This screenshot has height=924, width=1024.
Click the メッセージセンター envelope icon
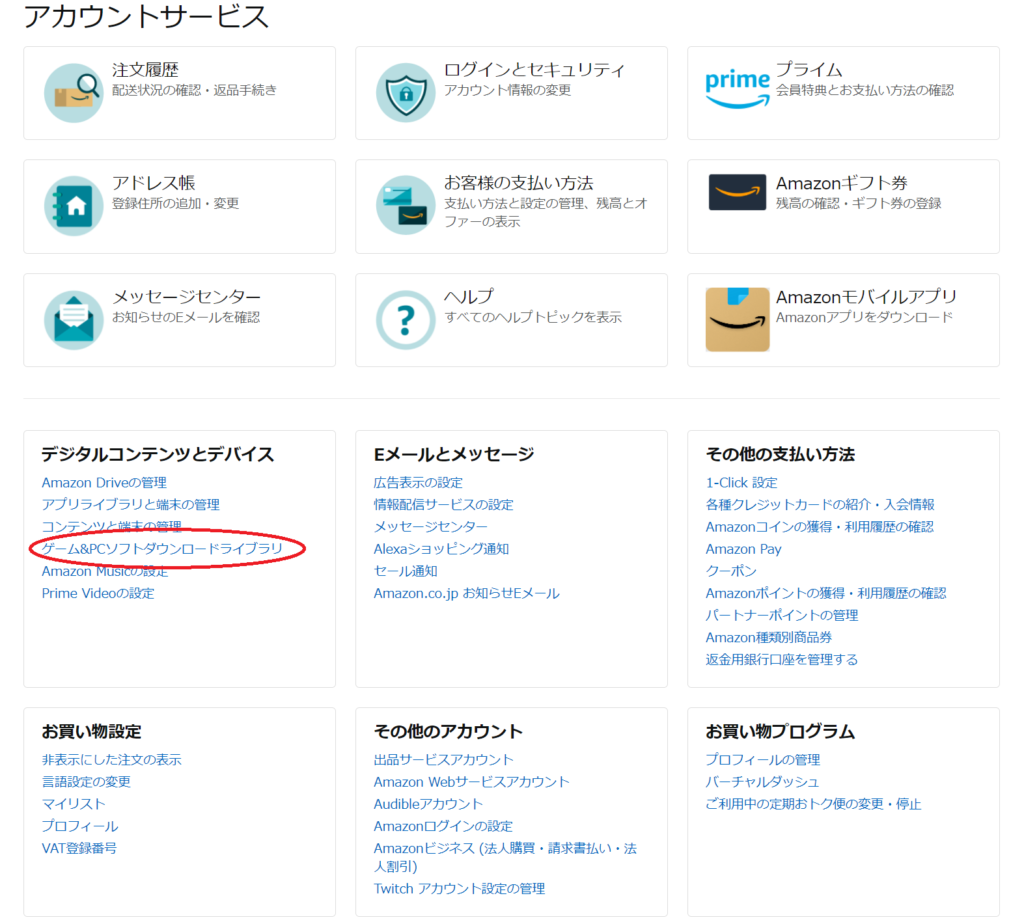[73, 319]
